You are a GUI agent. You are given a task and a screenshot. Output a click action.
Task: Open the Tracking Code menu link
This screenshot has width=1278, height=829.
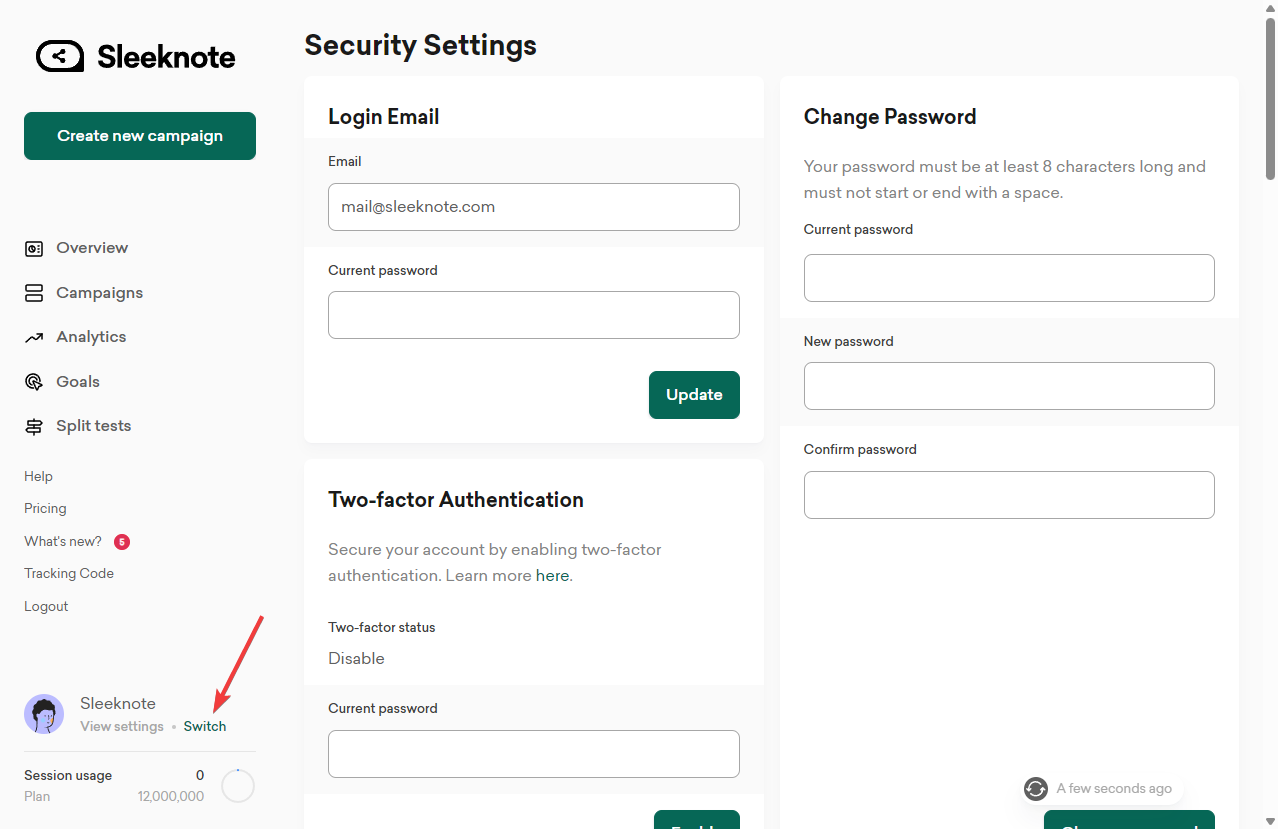[x=69, y=574]
